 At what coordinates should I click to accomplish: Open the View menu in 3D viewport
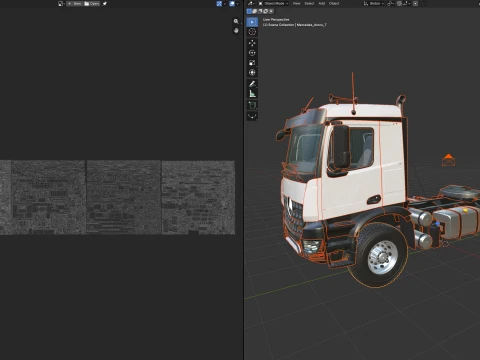point(296,4)
